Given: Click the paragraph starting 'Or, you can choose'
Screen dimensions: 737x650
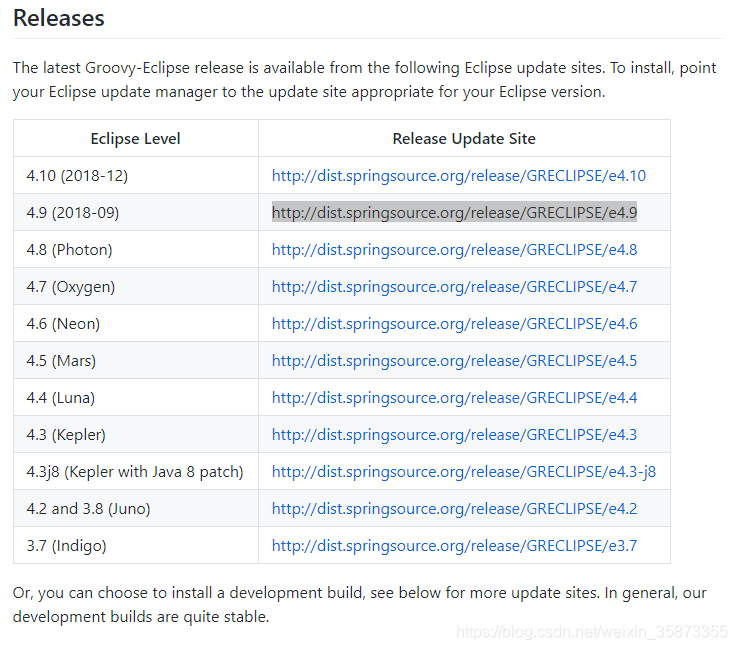Looking at the screenshot, I should tap(360, 605).
